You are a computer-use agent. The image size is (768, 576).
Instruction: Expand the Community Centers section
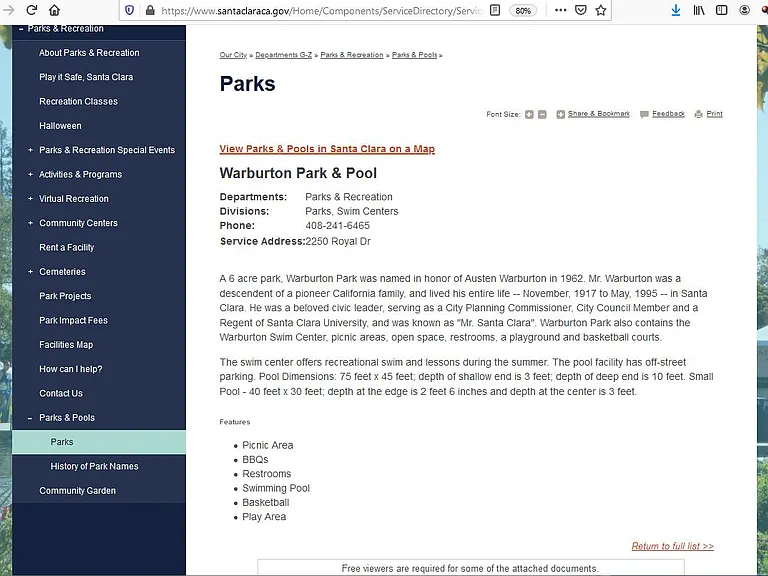(30, 223)
